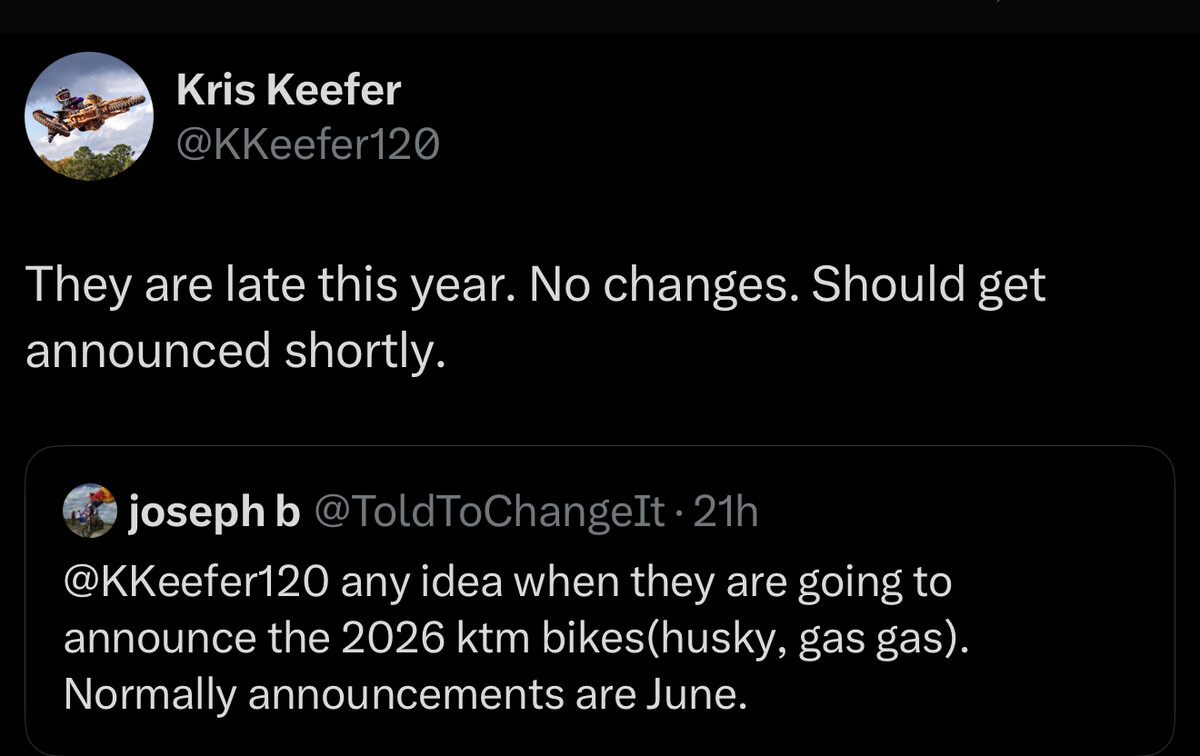Open Kris Keefer's profile picture

click(x=88, y=117)
